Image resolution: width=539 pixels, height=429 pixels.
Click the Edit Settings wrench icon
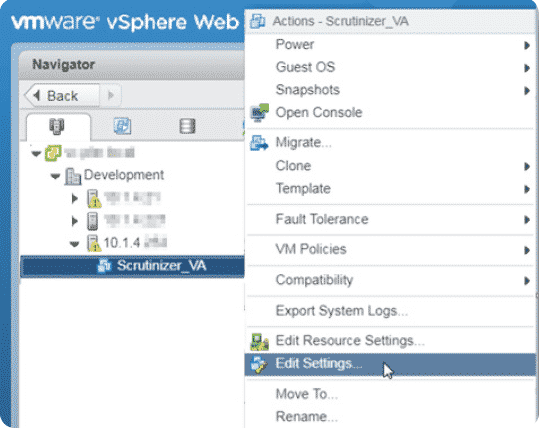[x=258, y=364]
